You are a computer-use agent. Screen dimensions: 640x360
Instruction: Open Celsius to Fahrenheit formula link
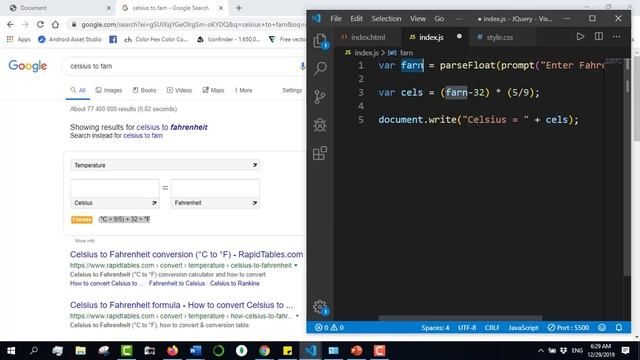coord(182,305)
